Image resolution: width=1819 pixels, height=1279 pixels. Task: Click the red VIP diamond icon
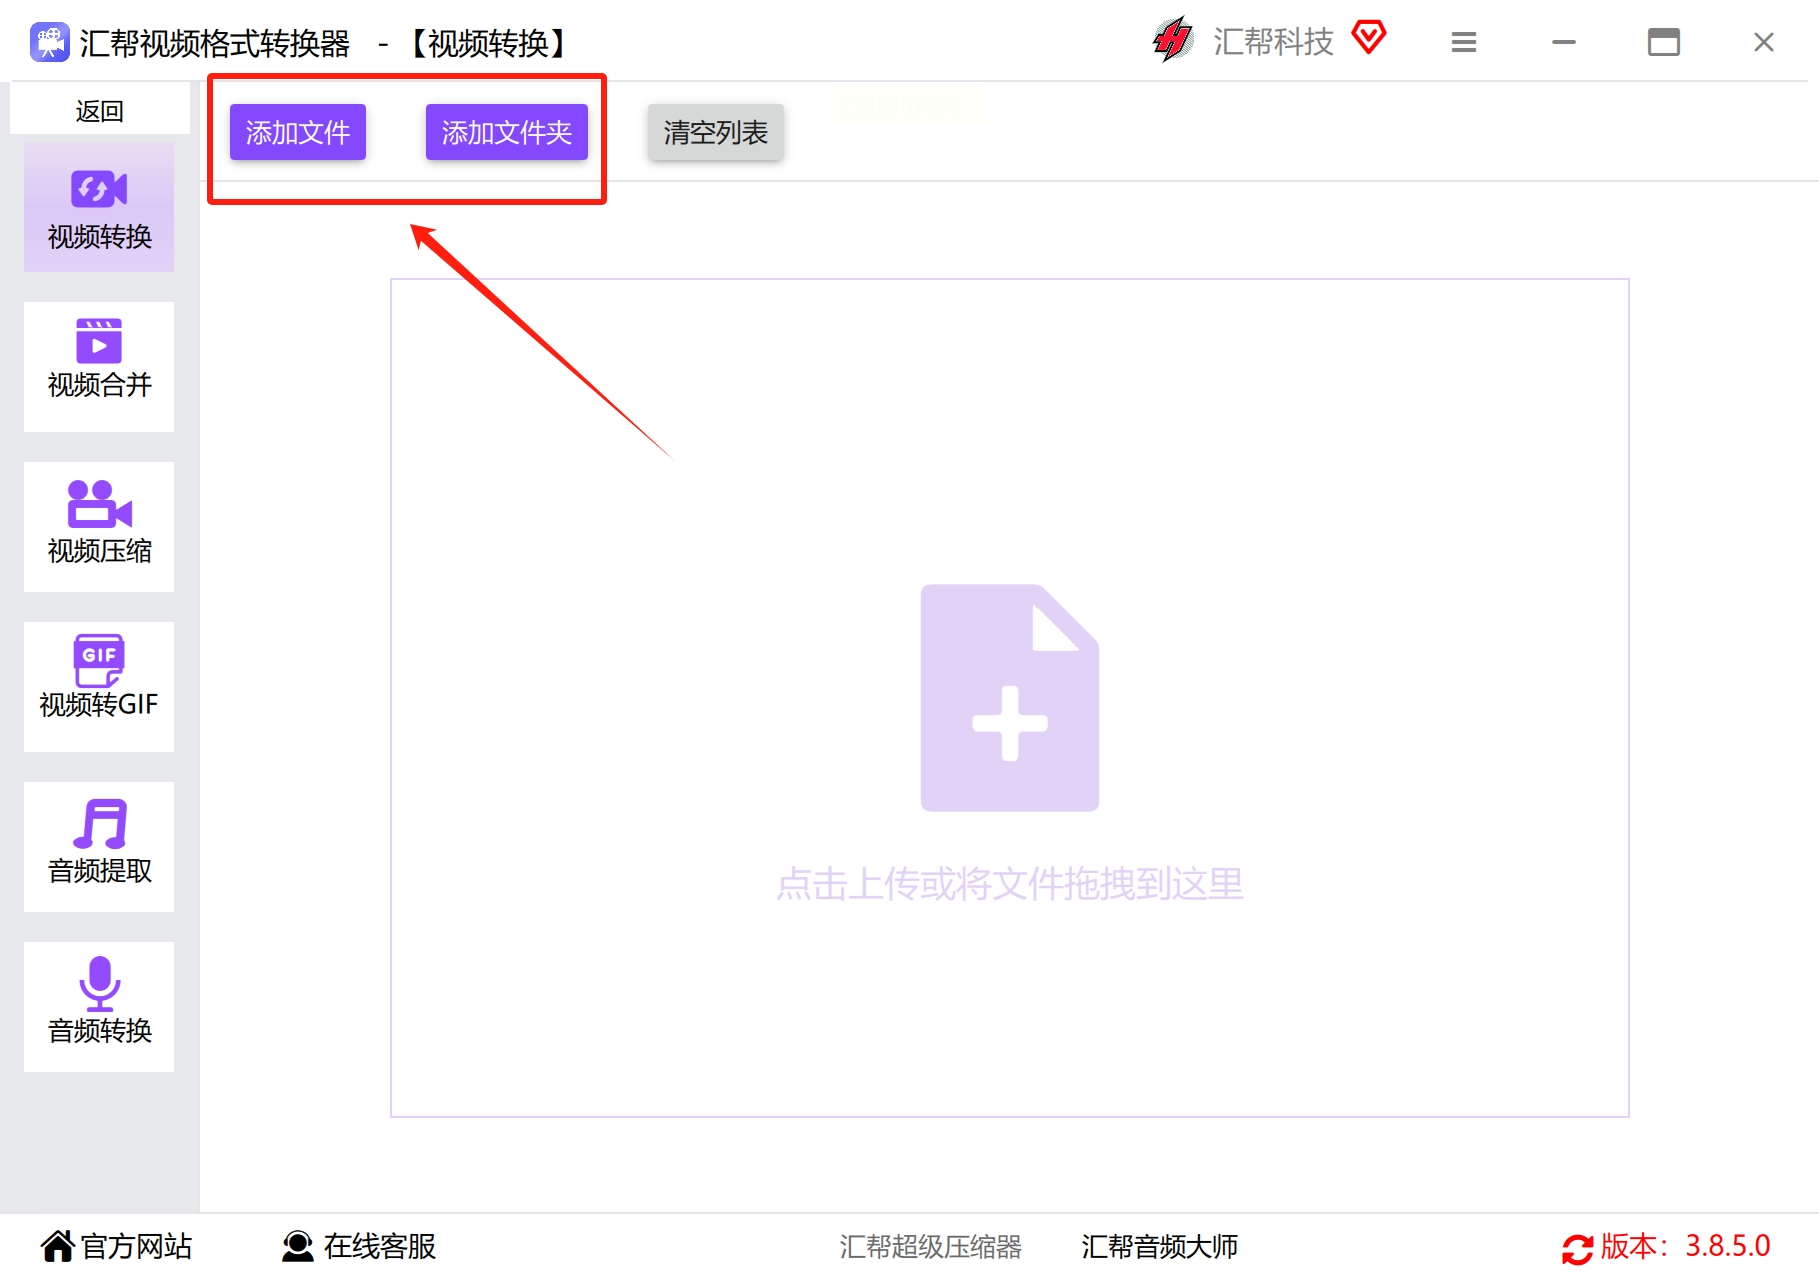pos(1369,38)
